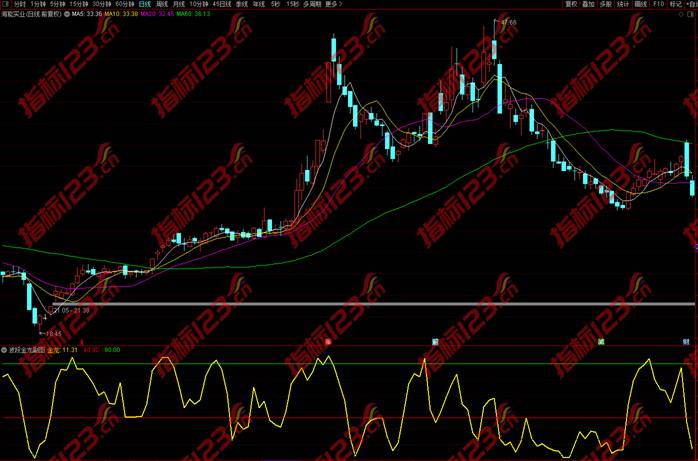Select the 5秒 period tab
698x461 pixels.
pyautogui.click(x=275, y=4)
